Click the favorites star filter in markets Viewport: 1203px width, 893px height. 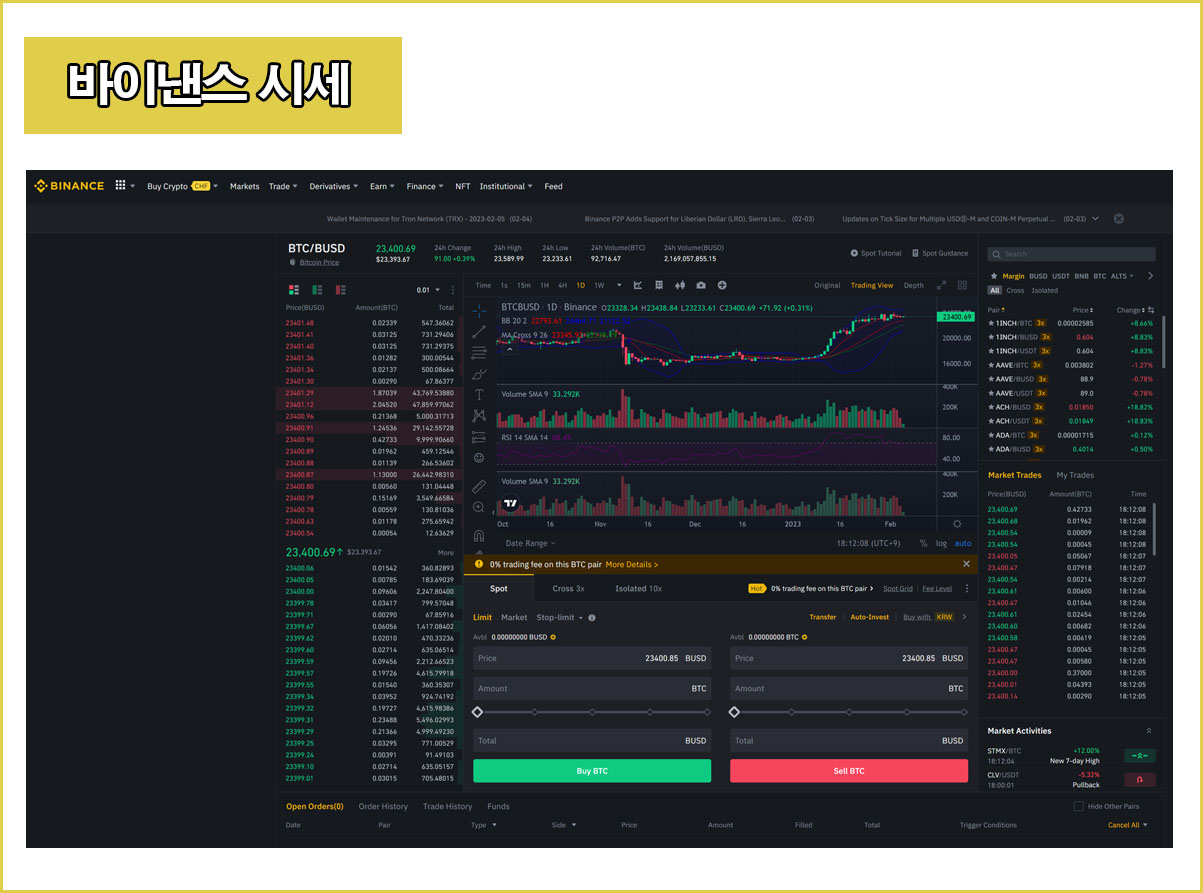point(993,276)
